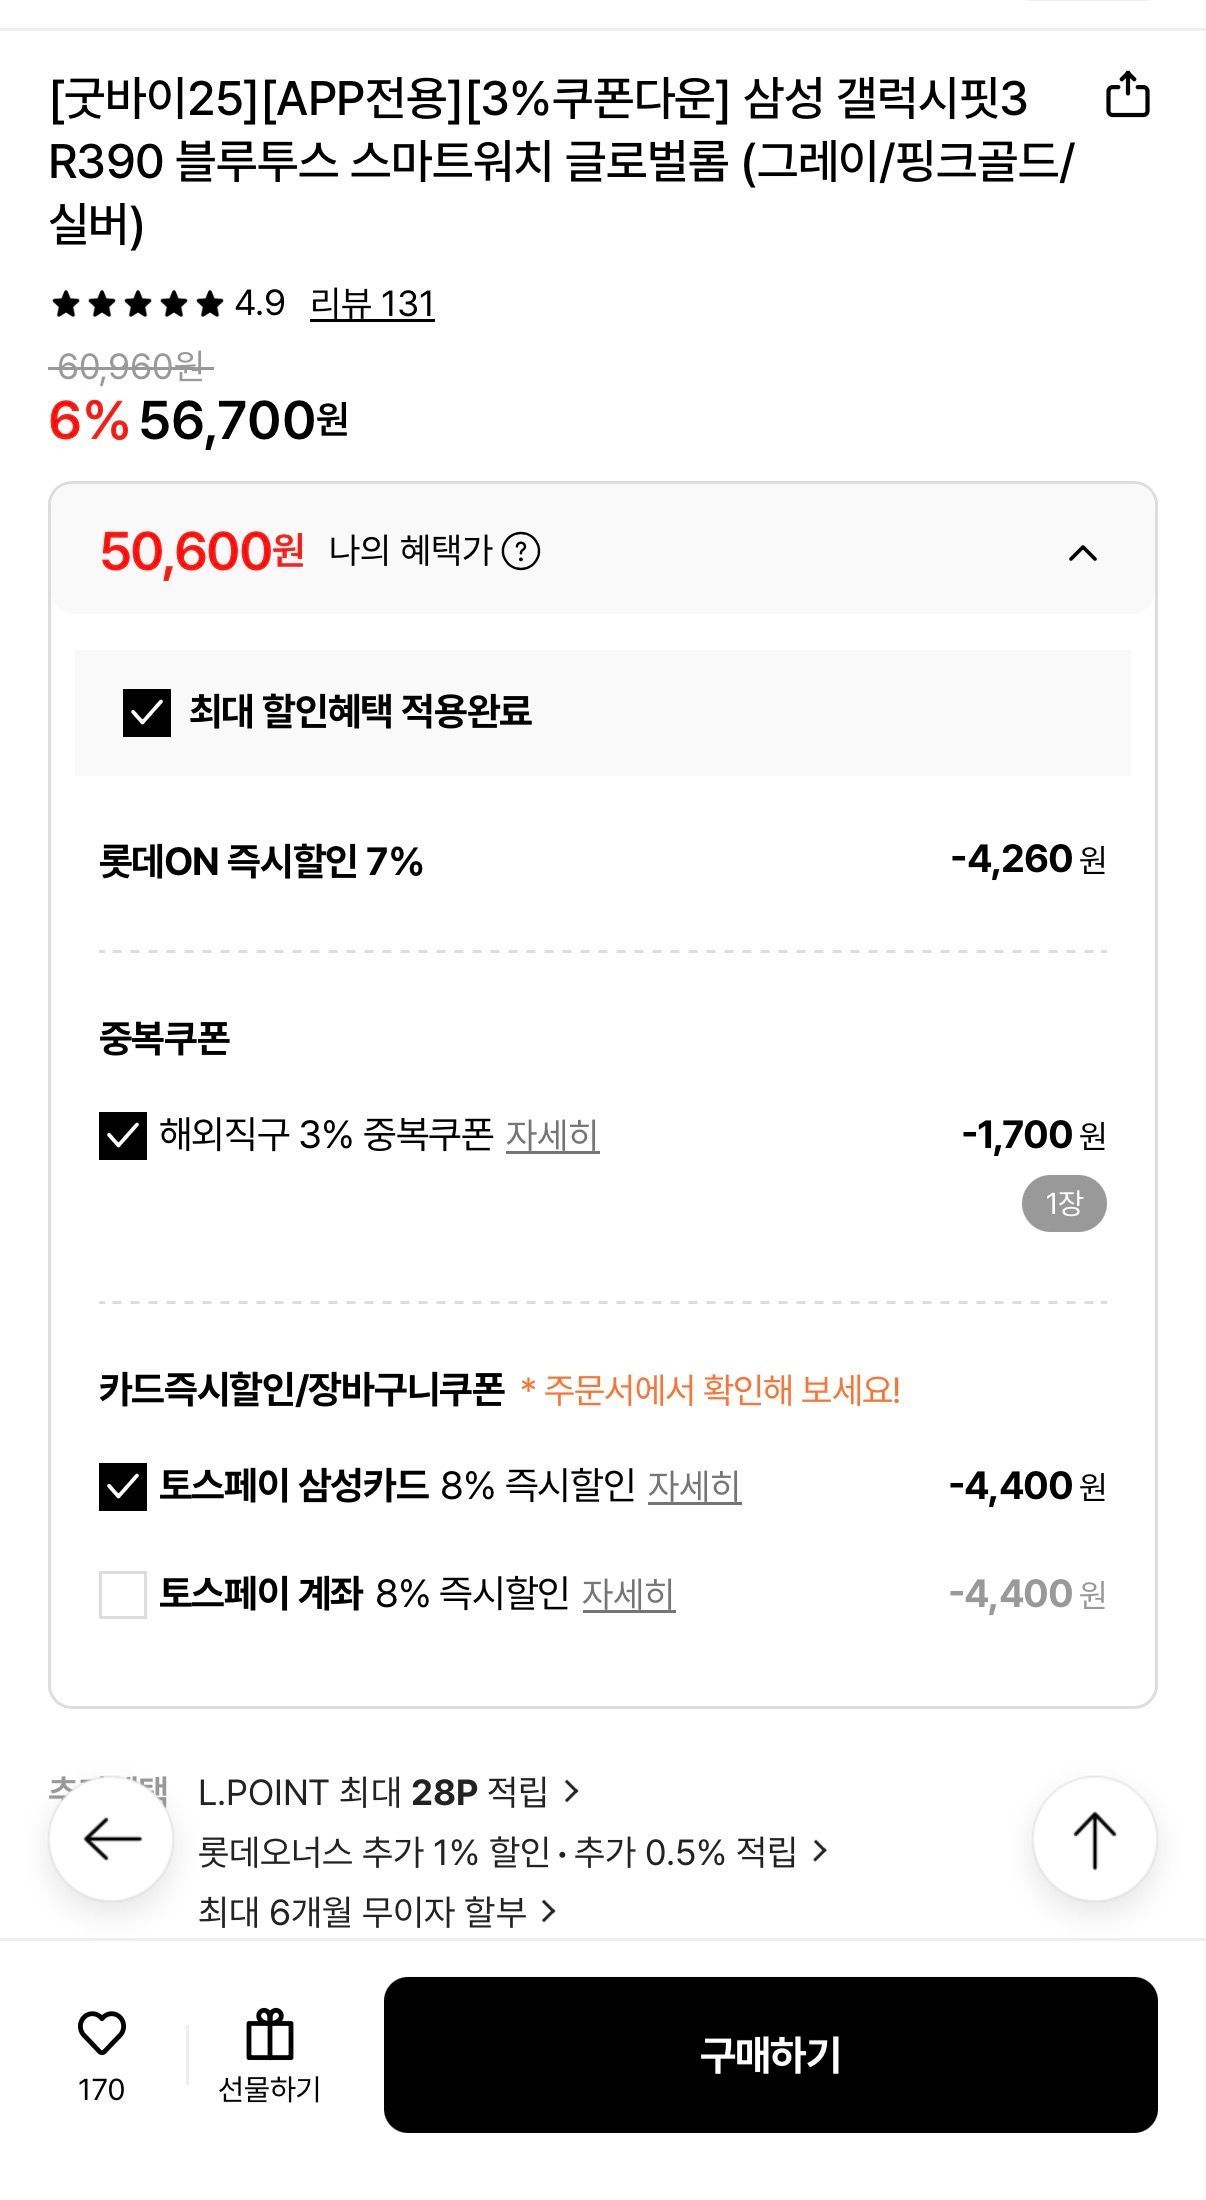Expand 롯데오너스 추가 1% 할인 info
This screenshot has width=1206, height=2200.
[x=512, y=1852]
